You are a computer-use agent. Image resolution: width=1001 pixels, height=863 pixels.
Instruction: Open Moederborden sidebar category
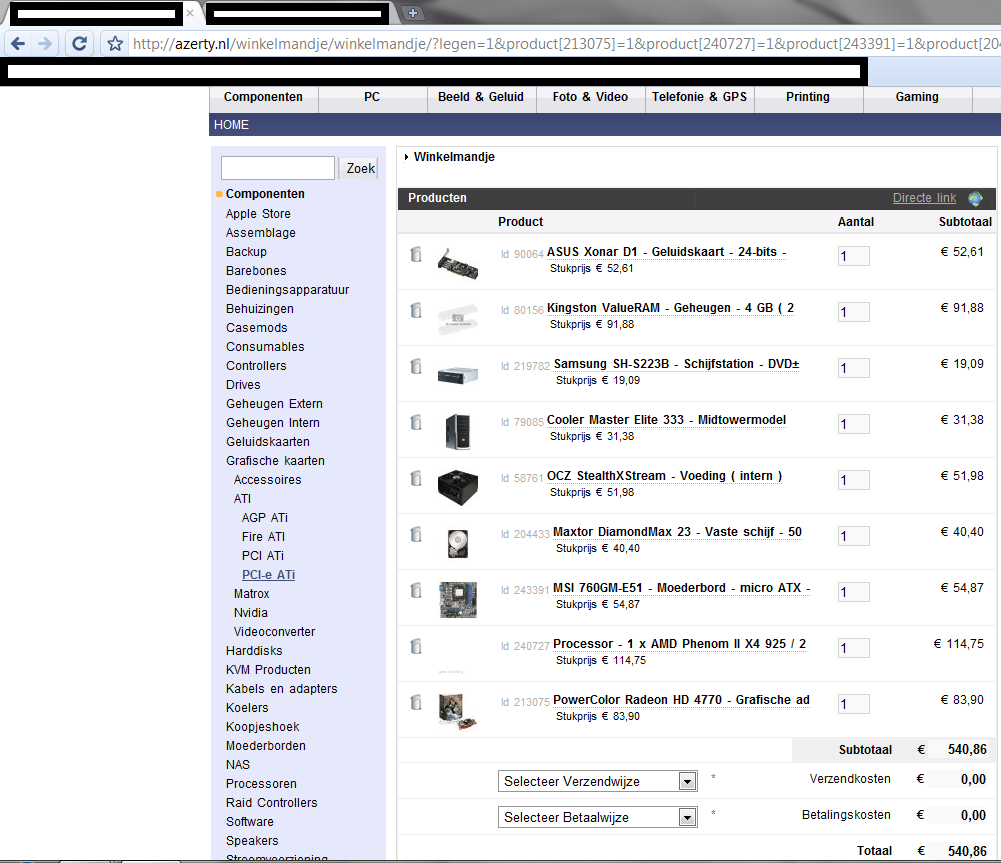[x=266, y=746]
